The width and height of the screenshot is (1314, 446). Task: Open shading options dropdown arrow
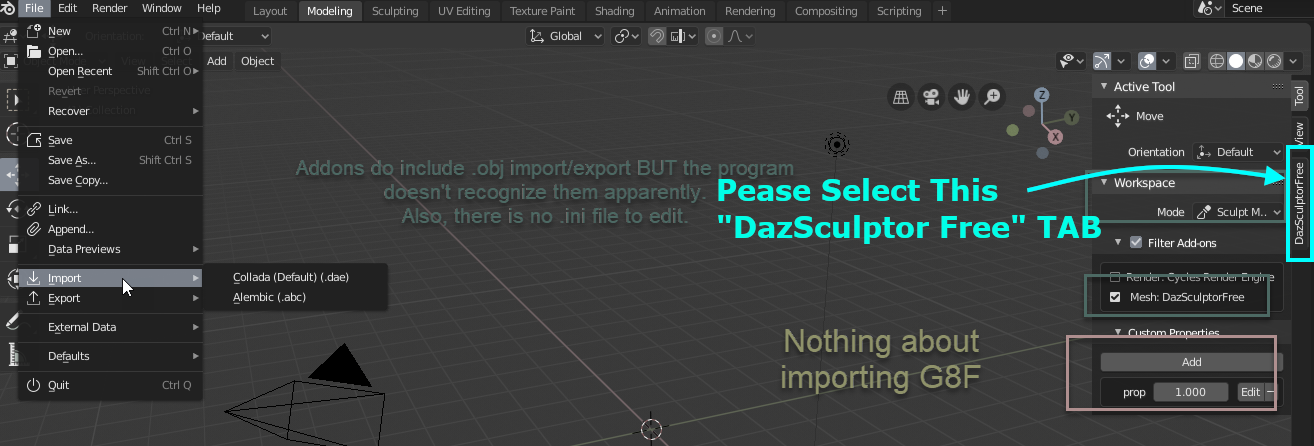click(x=1291, y=61)
